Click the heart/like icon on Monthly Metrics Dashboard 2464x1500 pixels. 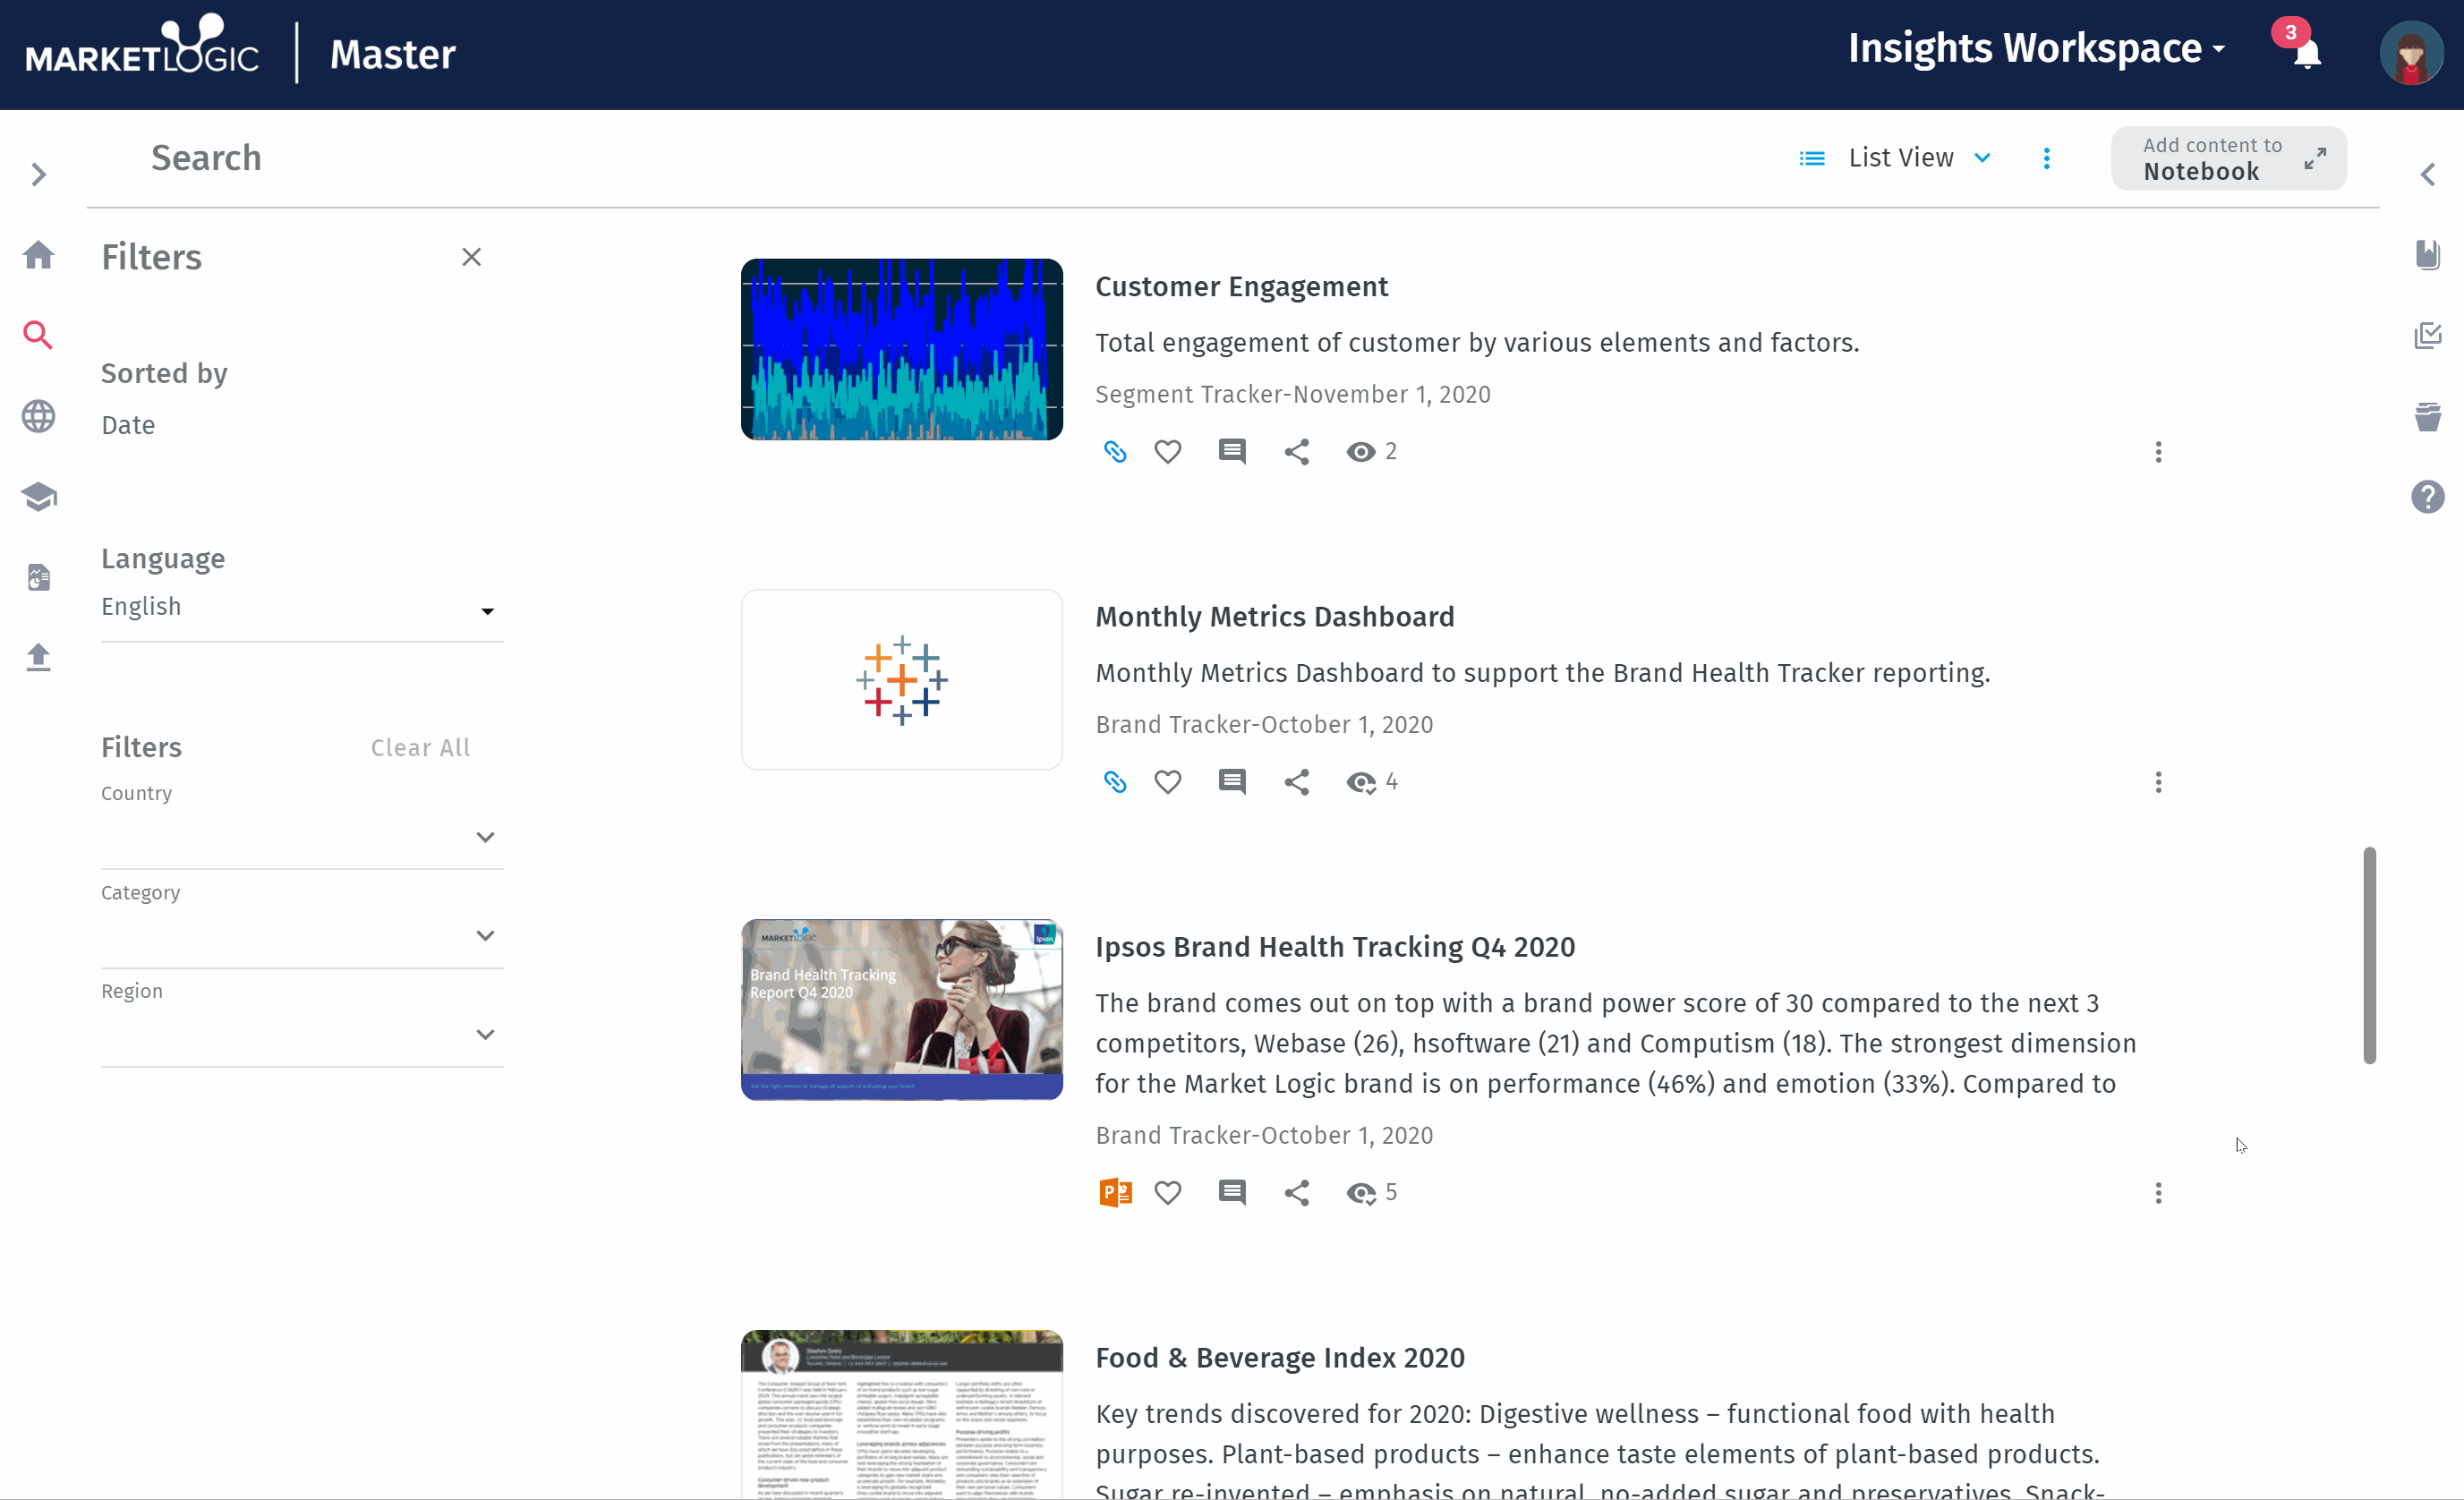click(1167, 781)
